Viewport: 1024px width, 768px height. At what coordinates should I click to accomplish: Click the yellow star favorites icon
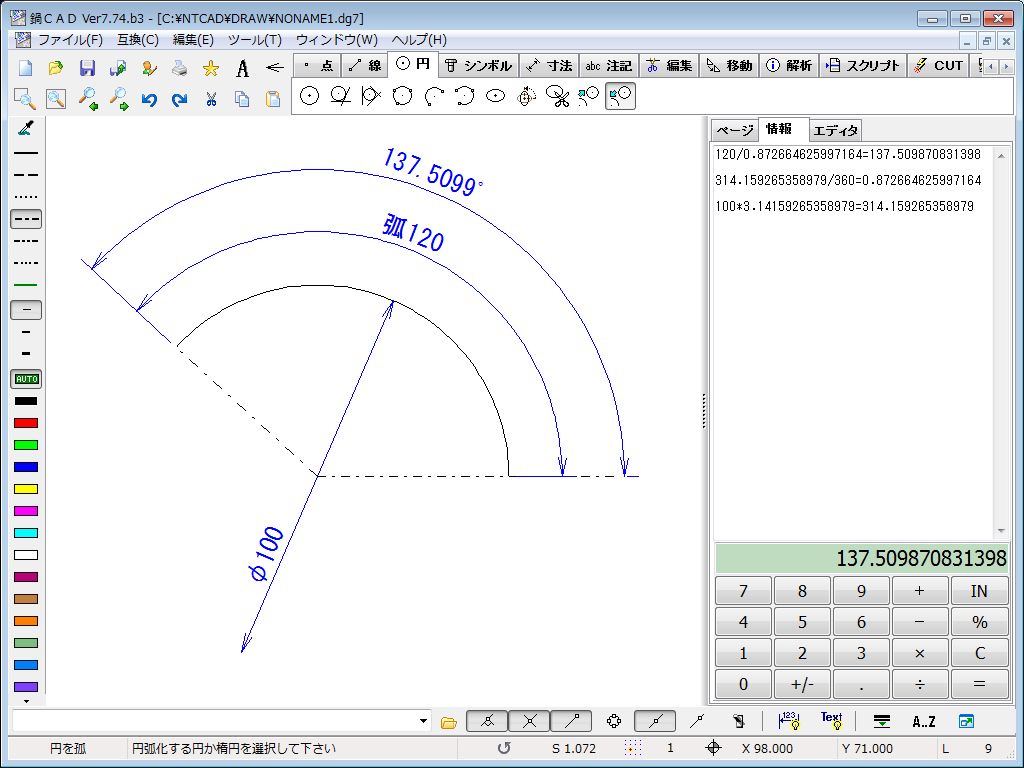210,67
